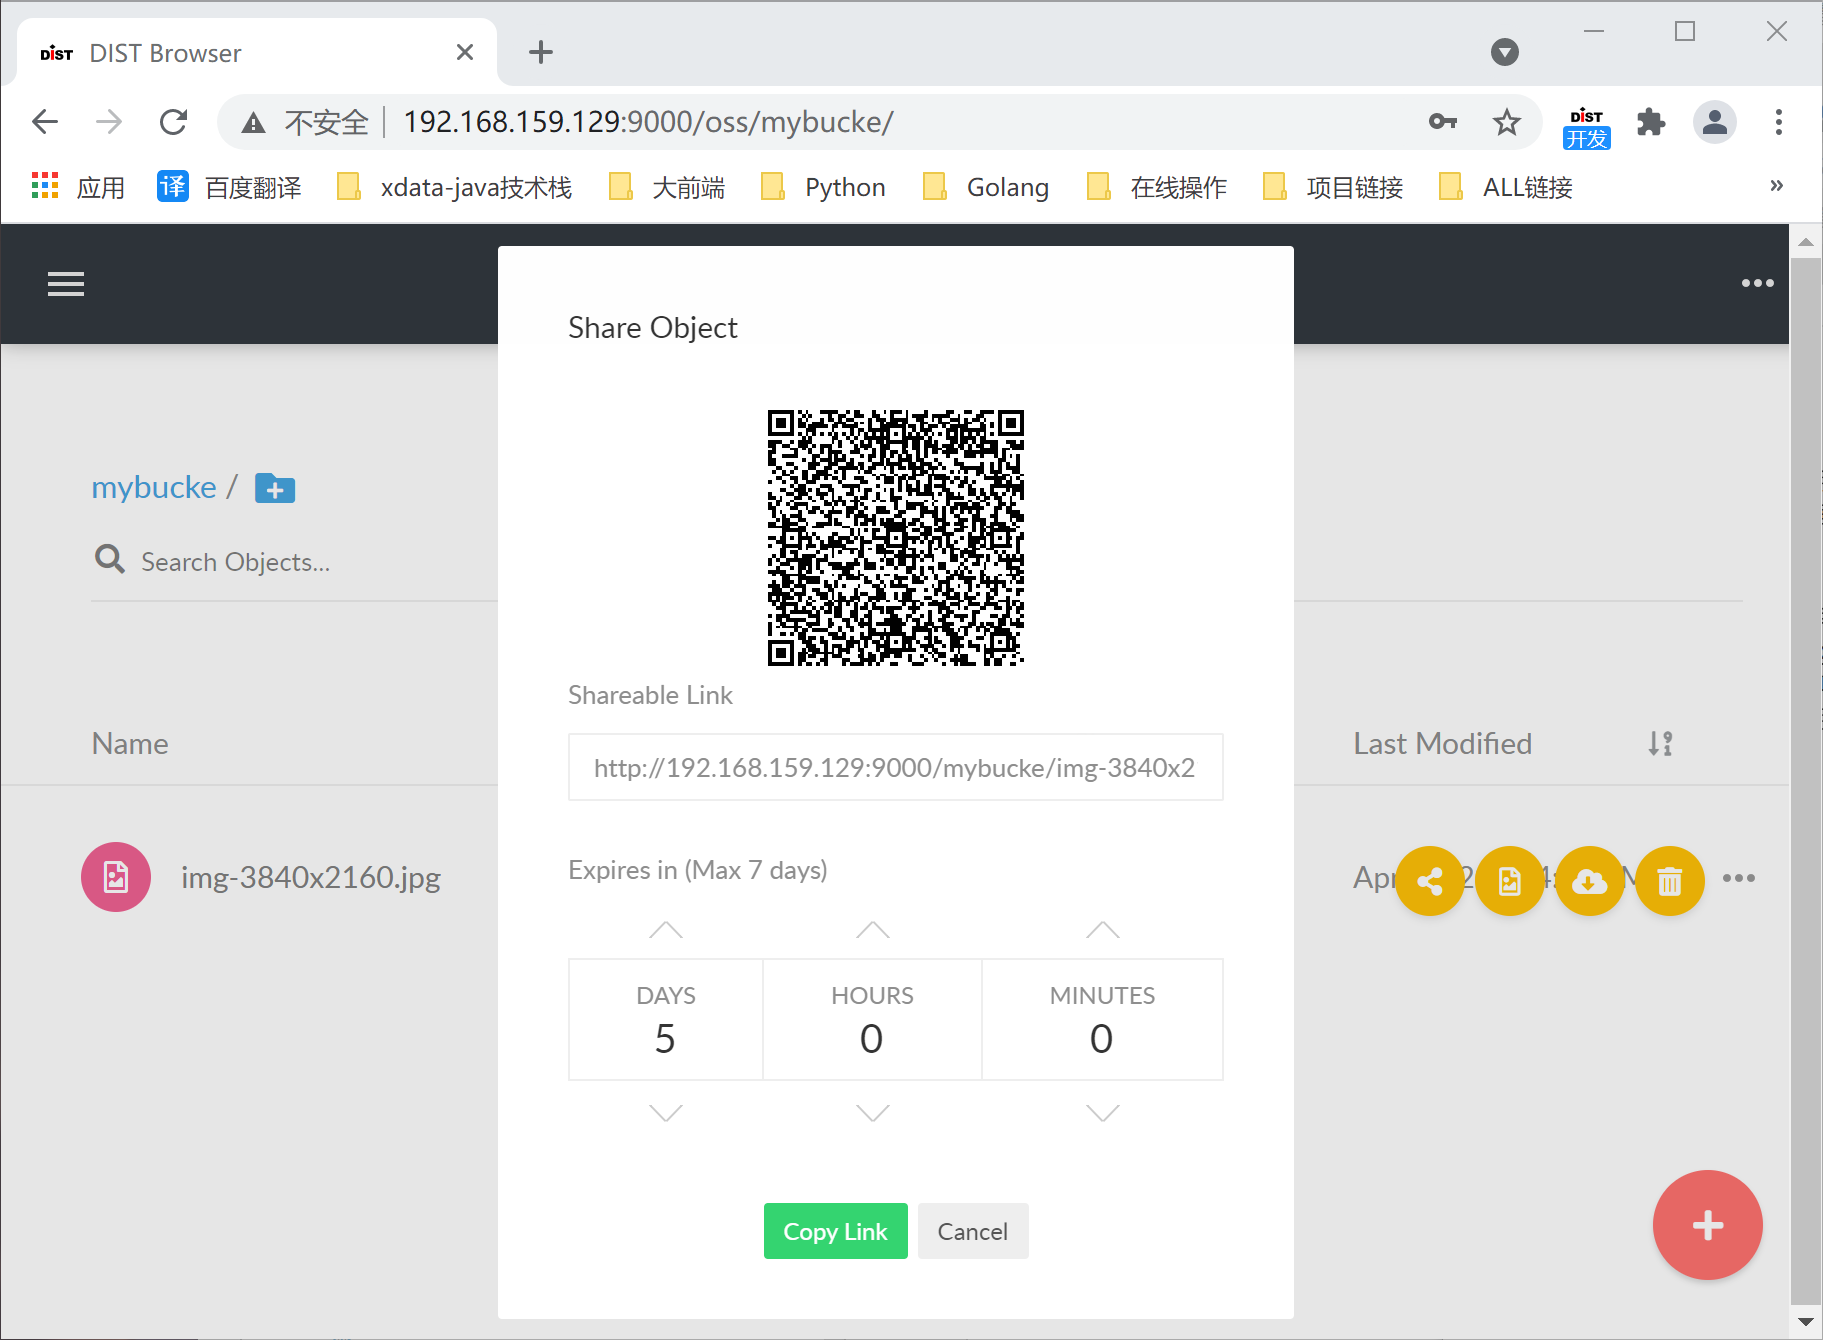Open the Chrome three-dot menu
The image size is (1823, 1340).
(x=1778, y=122)
